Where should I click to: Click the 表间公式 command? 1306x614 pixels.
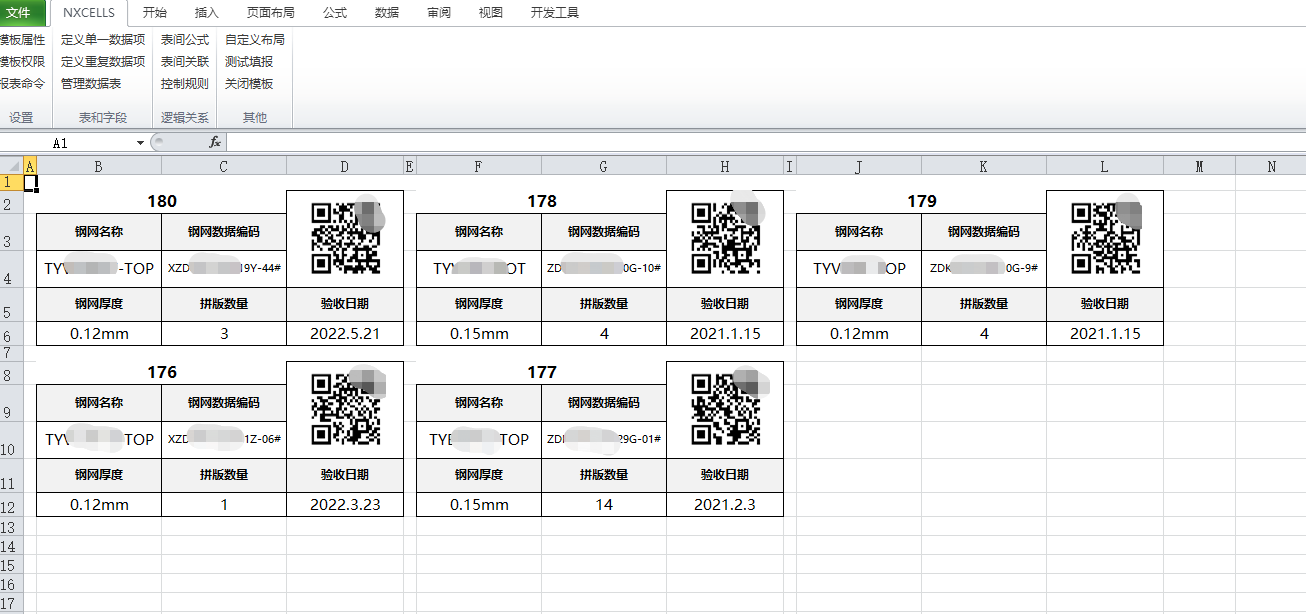click(185, 40)
